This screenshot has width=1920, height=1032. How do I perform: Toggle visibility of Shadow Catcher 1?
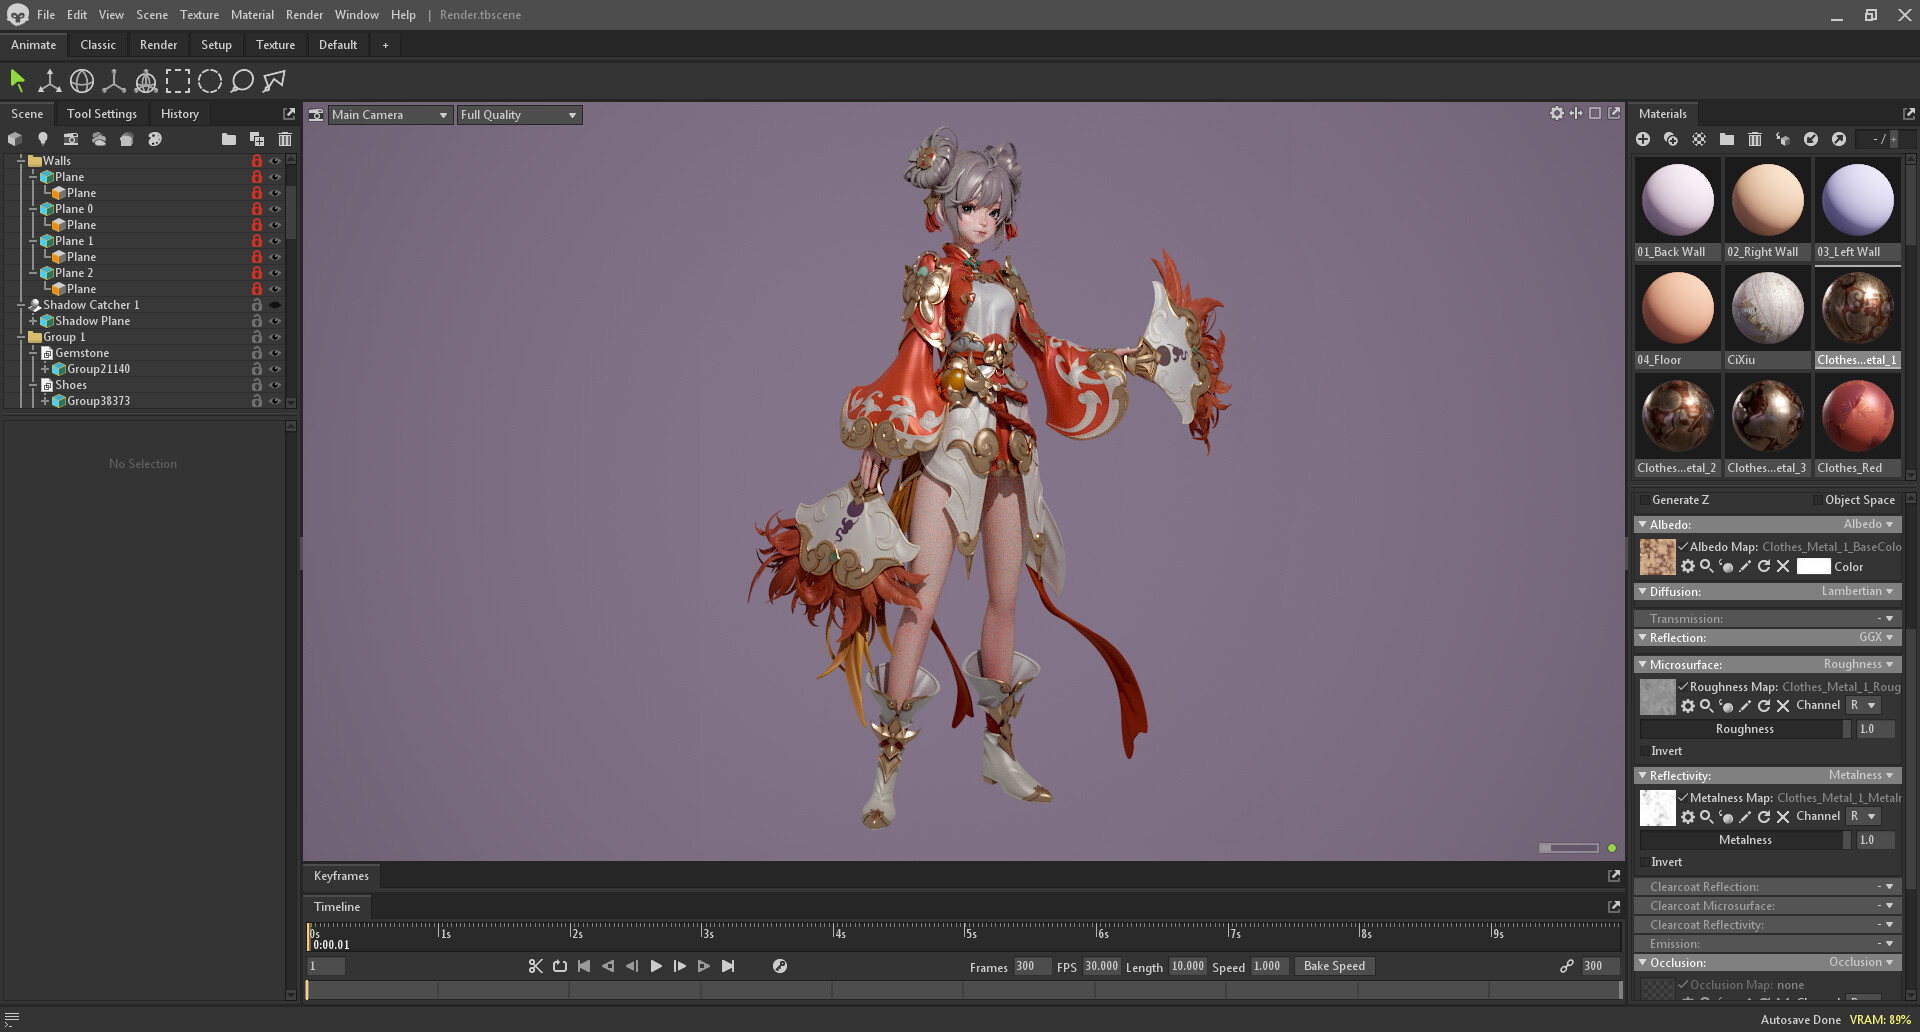tap(275, 305)
